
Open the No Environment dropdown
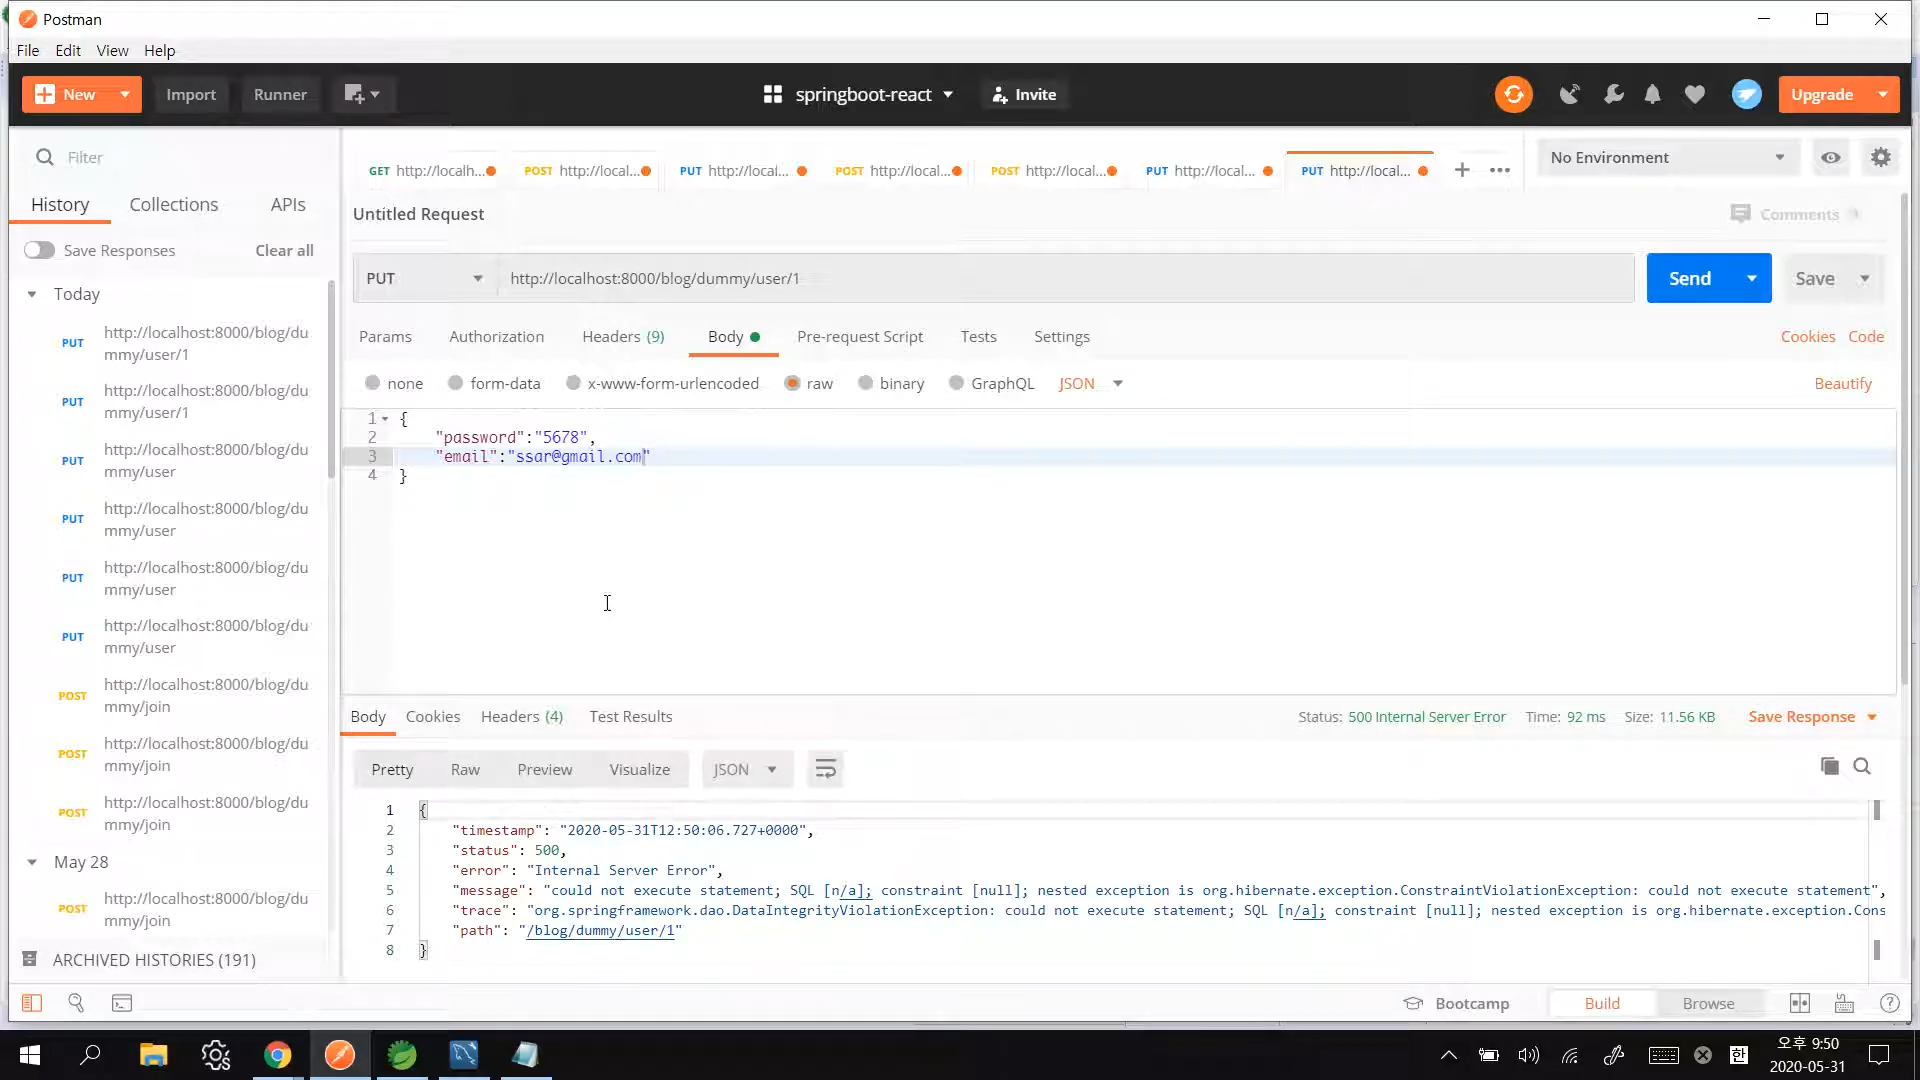pos(1668,157)
